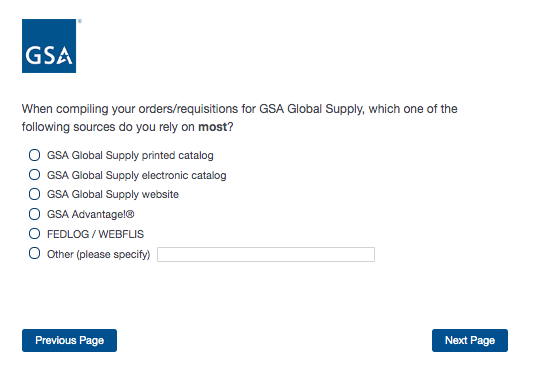Select the Other (please specify) radio button
Viewport: 536px width, 386px height.
coord(34,254)
